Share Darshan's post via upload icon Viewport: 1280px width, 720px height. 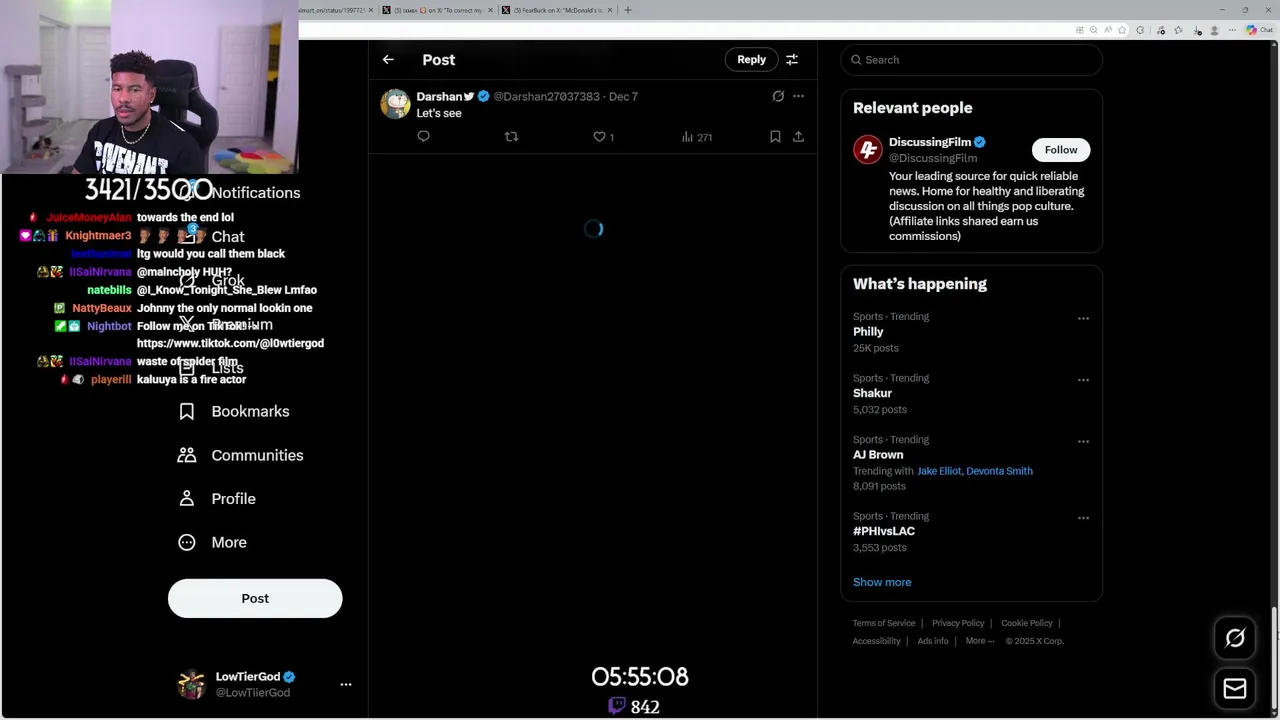[x=798, y=137]
